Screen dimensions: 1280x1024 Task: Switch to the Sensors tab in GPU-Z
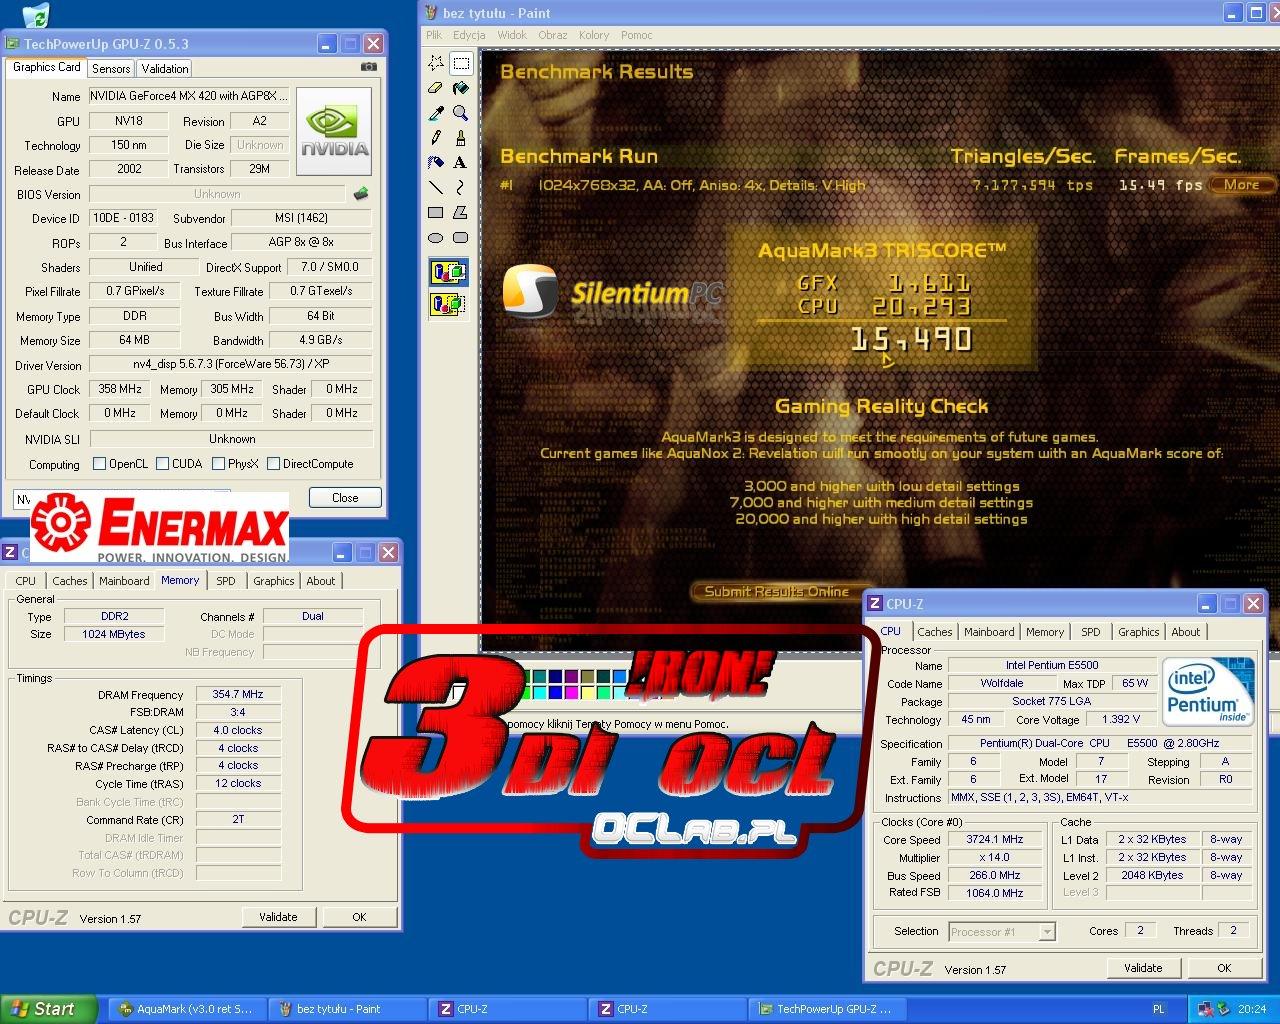pos(111,68)
